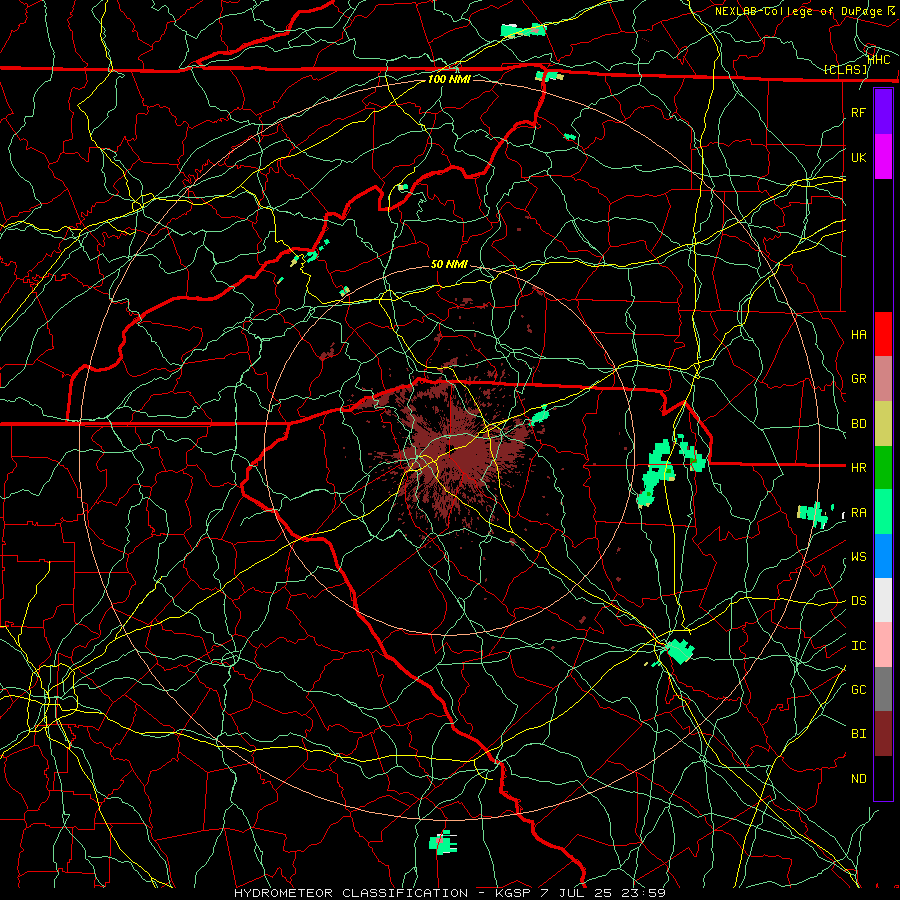The height and width of the screenshot is (900, 900).
Task: Click the 50 NMI range ring label
Action: 449,264
